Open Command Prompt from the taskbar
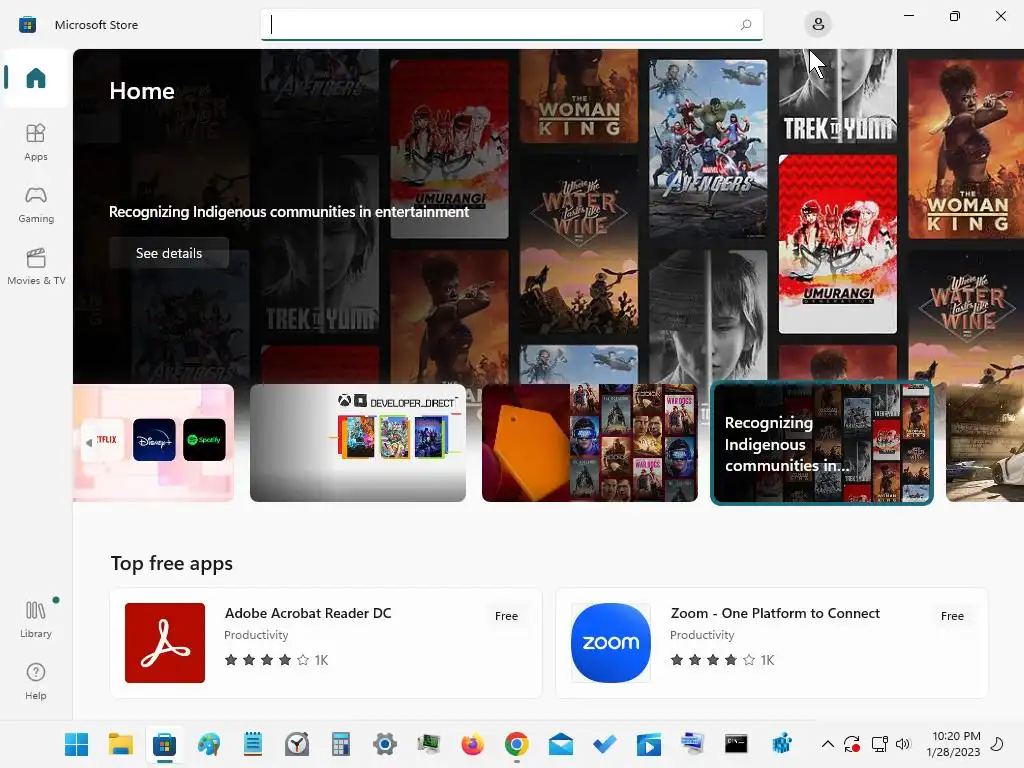Screen dimensions: 1024x768 pos(736,744)
